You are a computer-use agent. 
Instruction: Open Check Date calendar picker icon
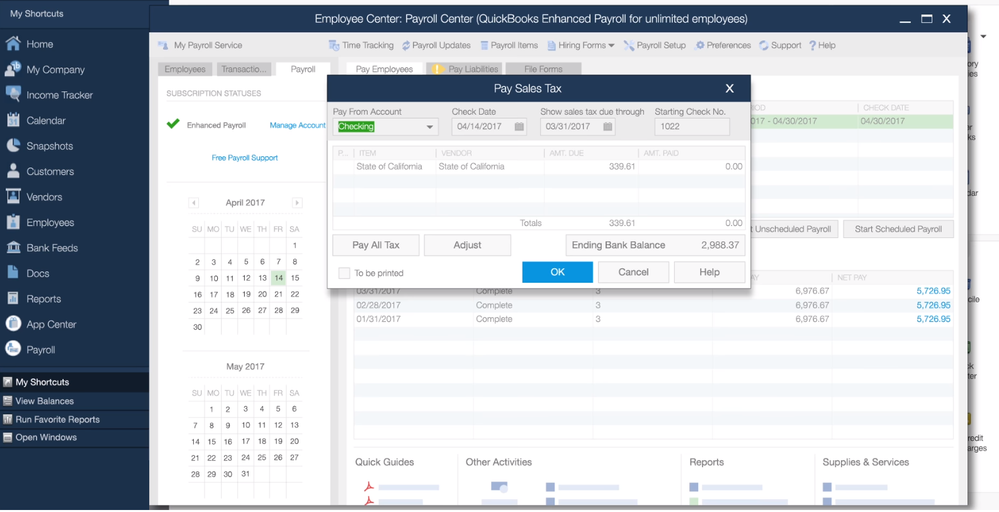519,127
